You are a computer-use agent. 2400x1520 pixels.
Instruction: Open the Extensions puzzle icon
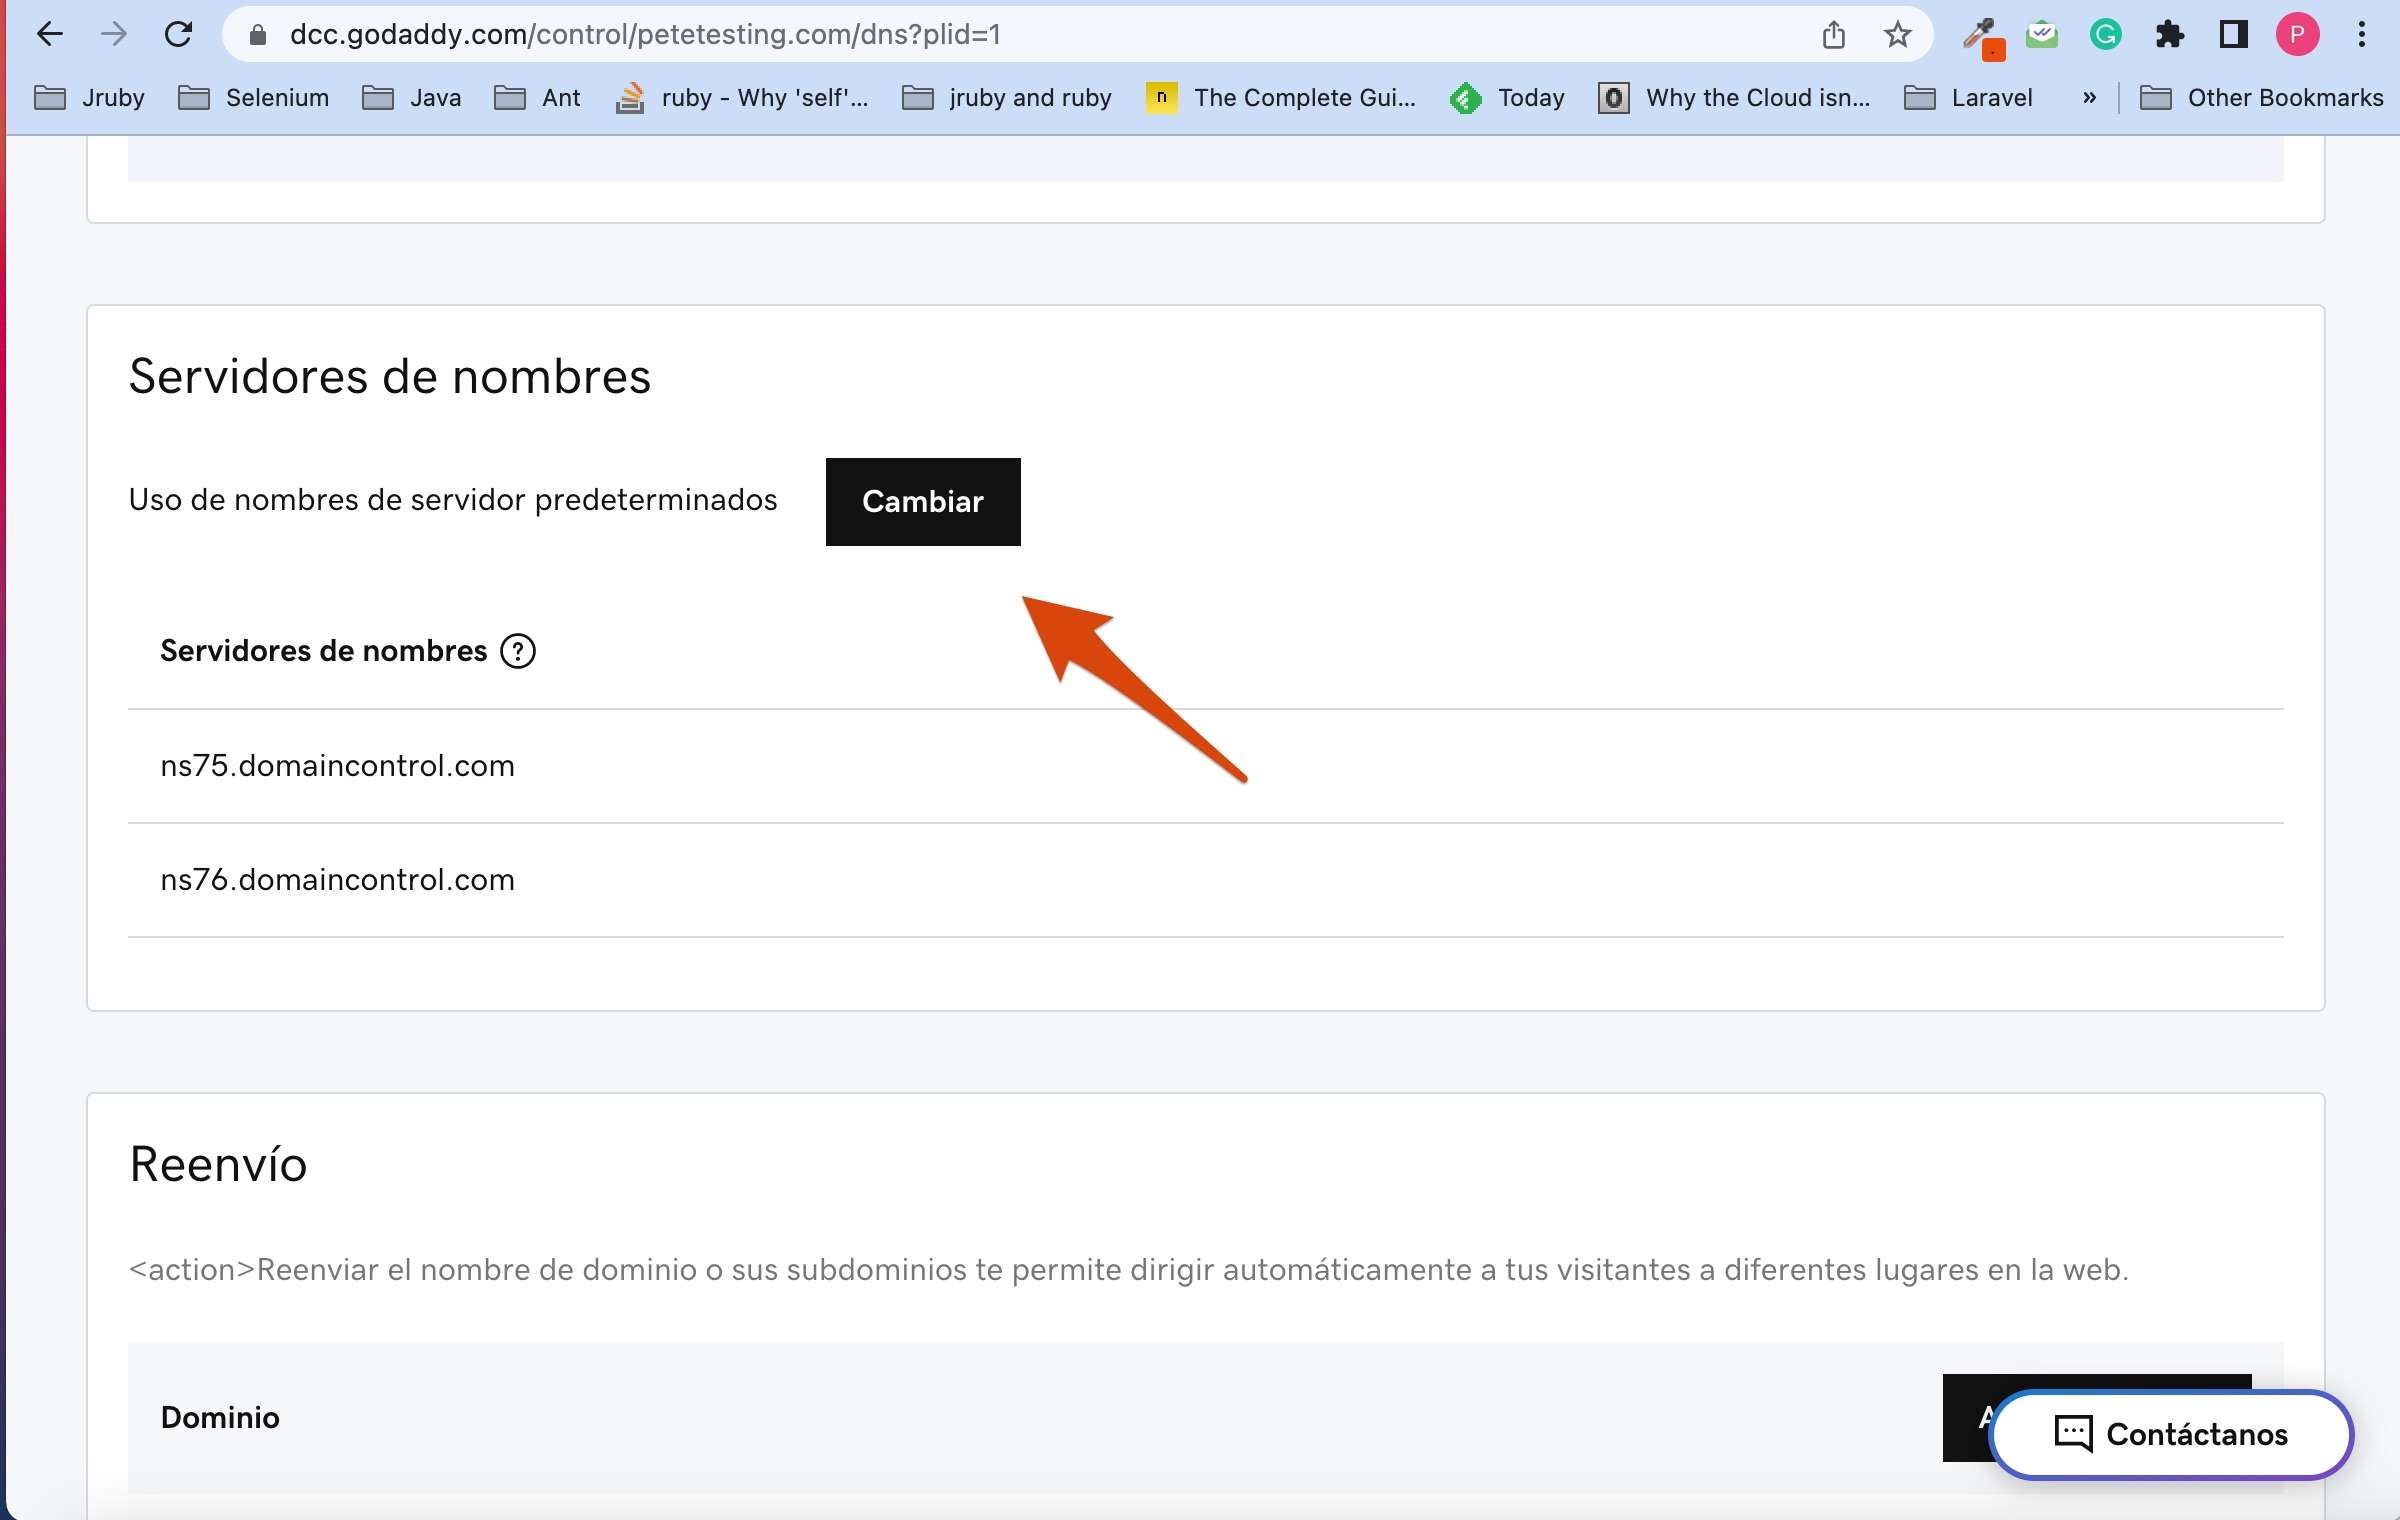2169,35
